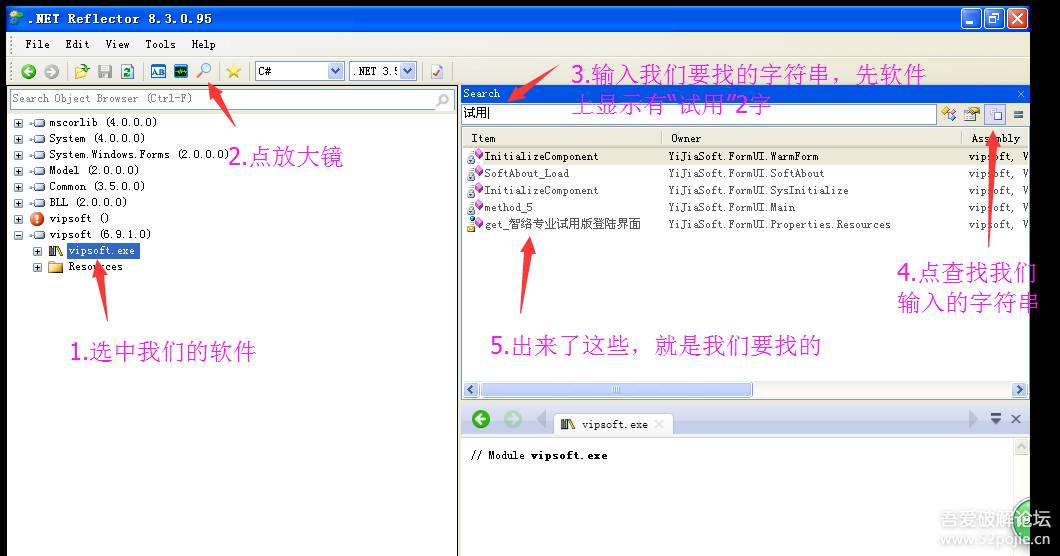Expand the Model (2.0.0.0) node
Screen dimensions: 1060x556
click(18, 171)
